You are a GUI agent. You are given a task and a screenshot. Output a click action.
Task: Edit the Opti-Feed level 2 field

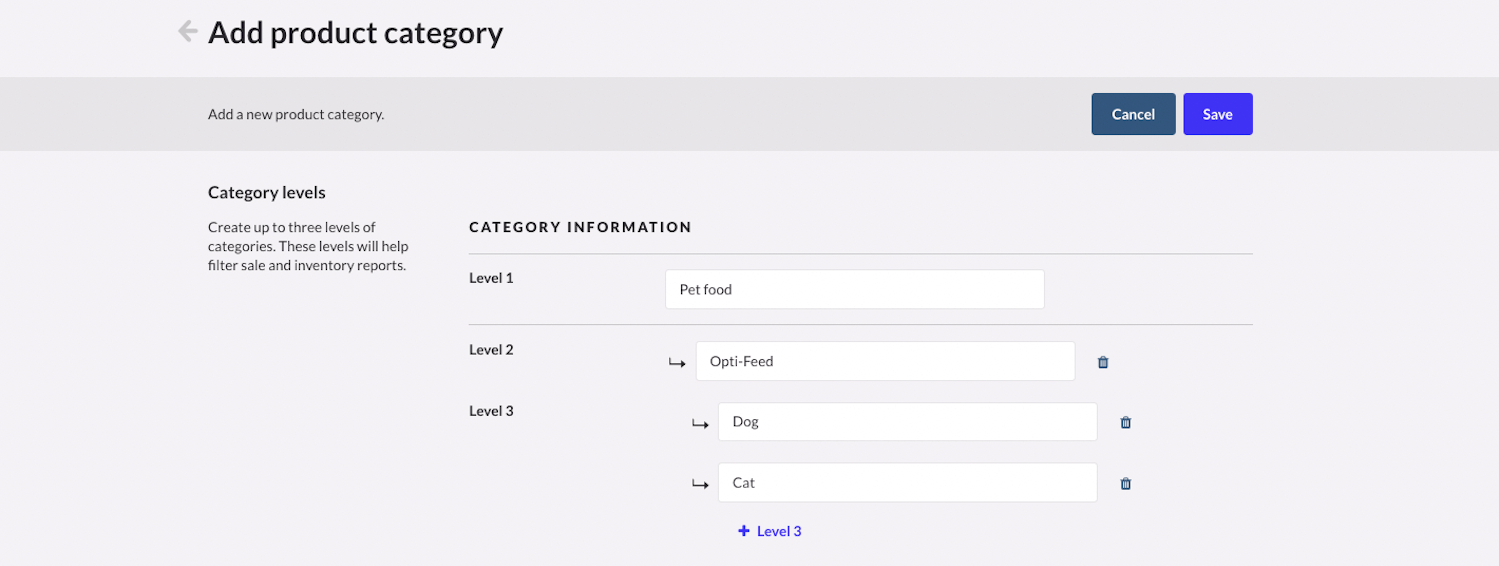click(x=885, y=361)
